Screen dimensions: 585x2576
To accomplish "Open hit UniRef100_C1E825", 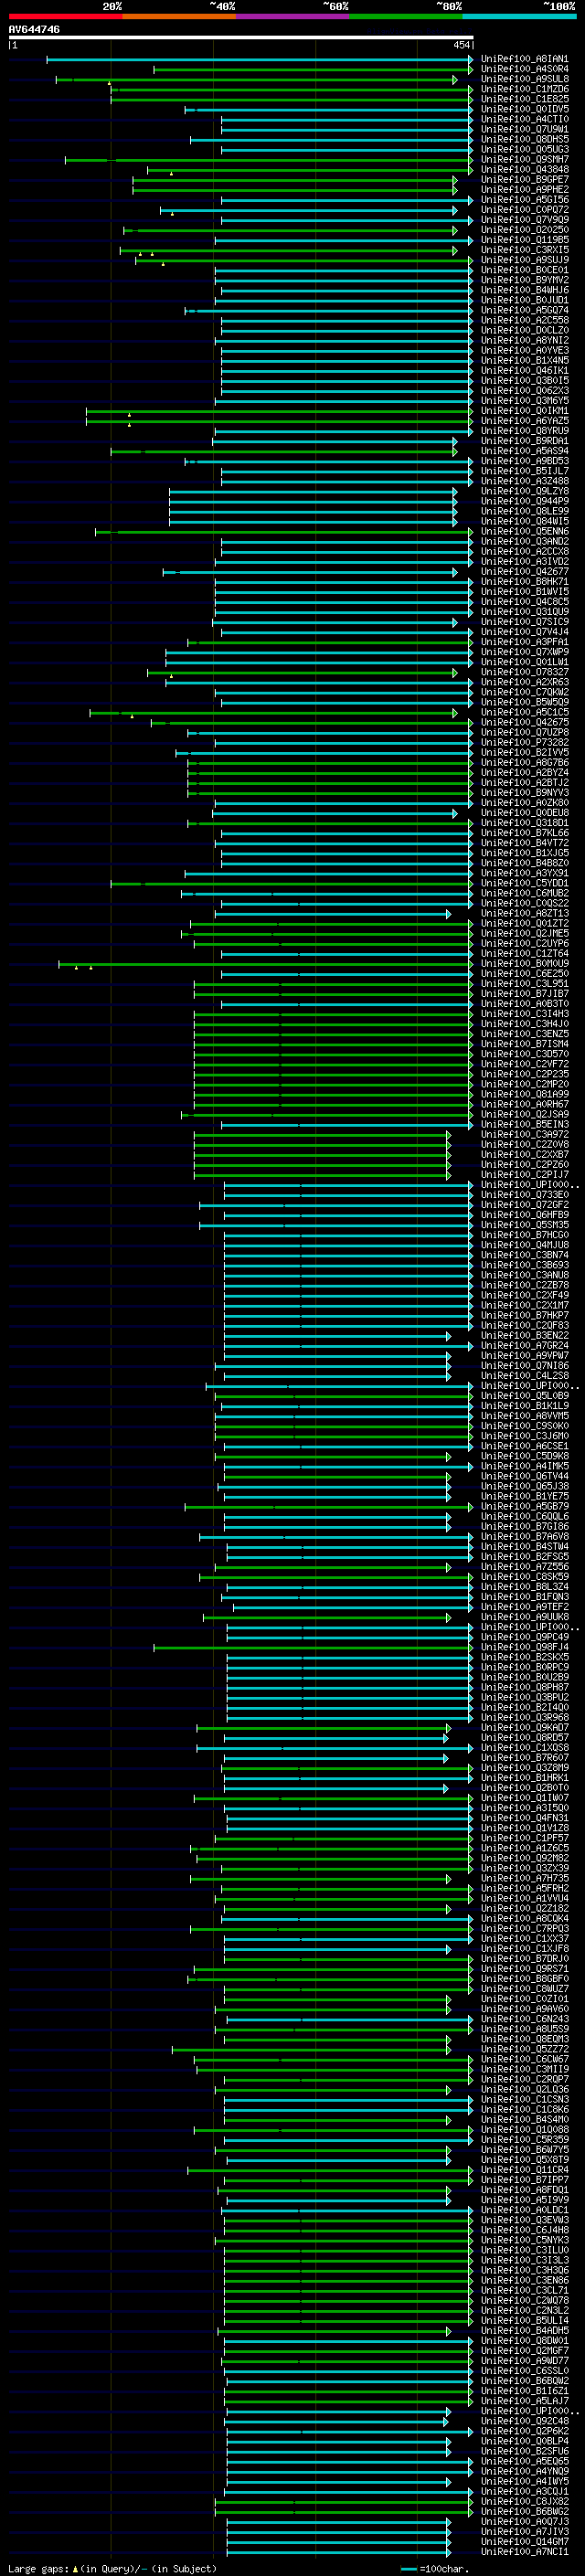I will [524, 99].
